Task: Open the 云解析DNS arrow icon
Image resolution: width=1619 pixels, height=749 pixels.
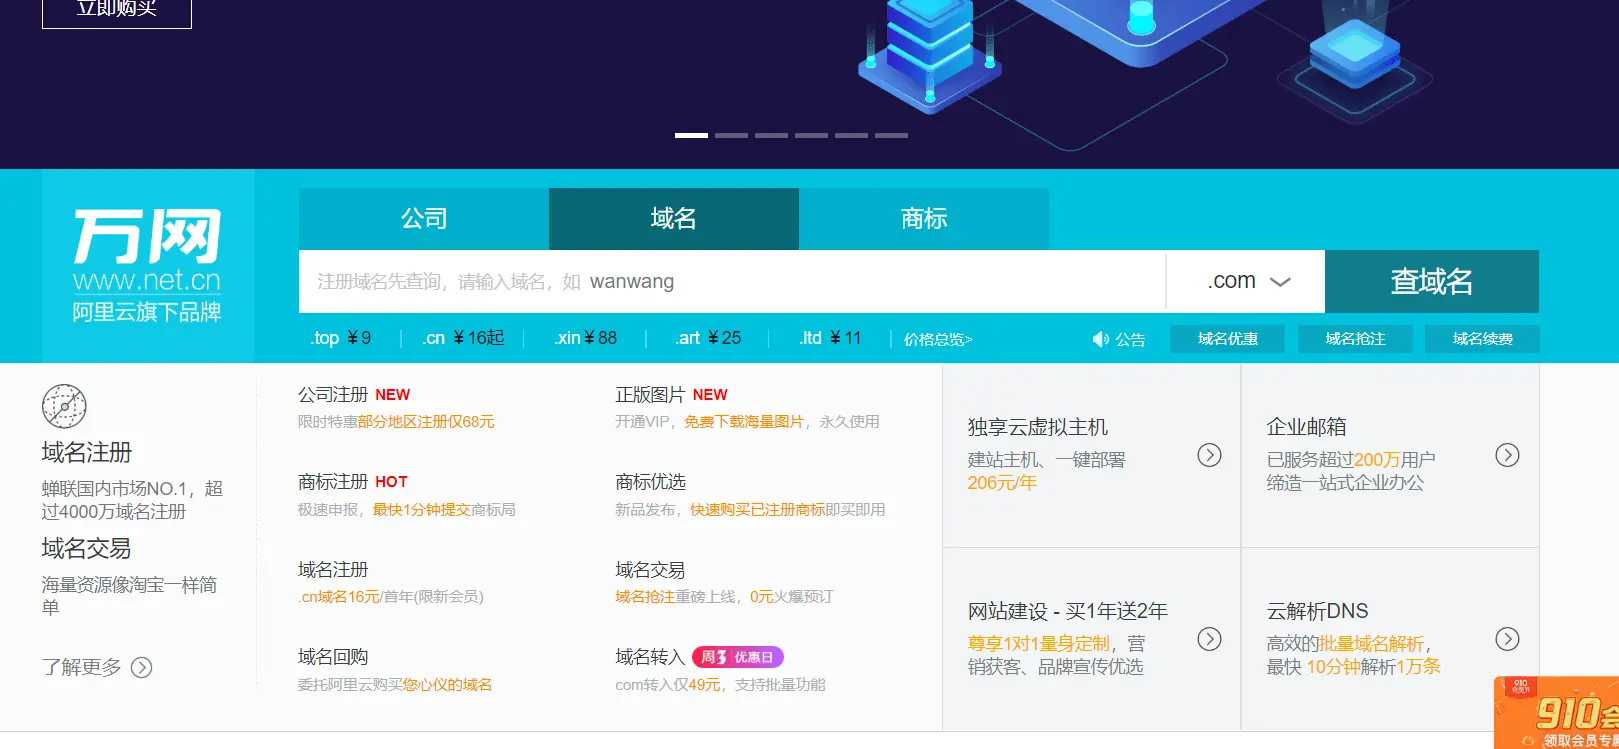Action: 1507,639
